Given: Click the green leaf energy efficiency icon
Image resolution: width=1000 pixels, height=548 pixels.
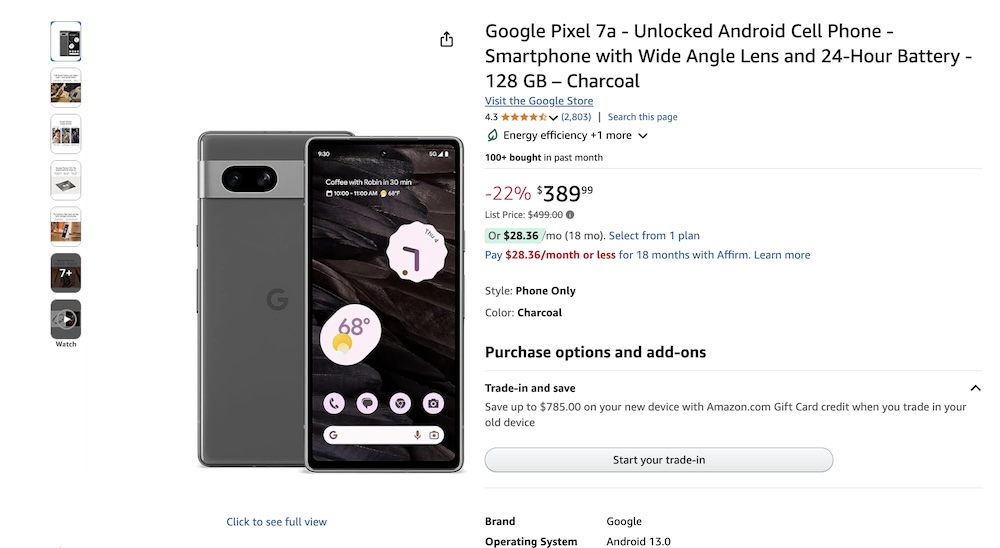Looking at the screenshot, I should (492, 135).
